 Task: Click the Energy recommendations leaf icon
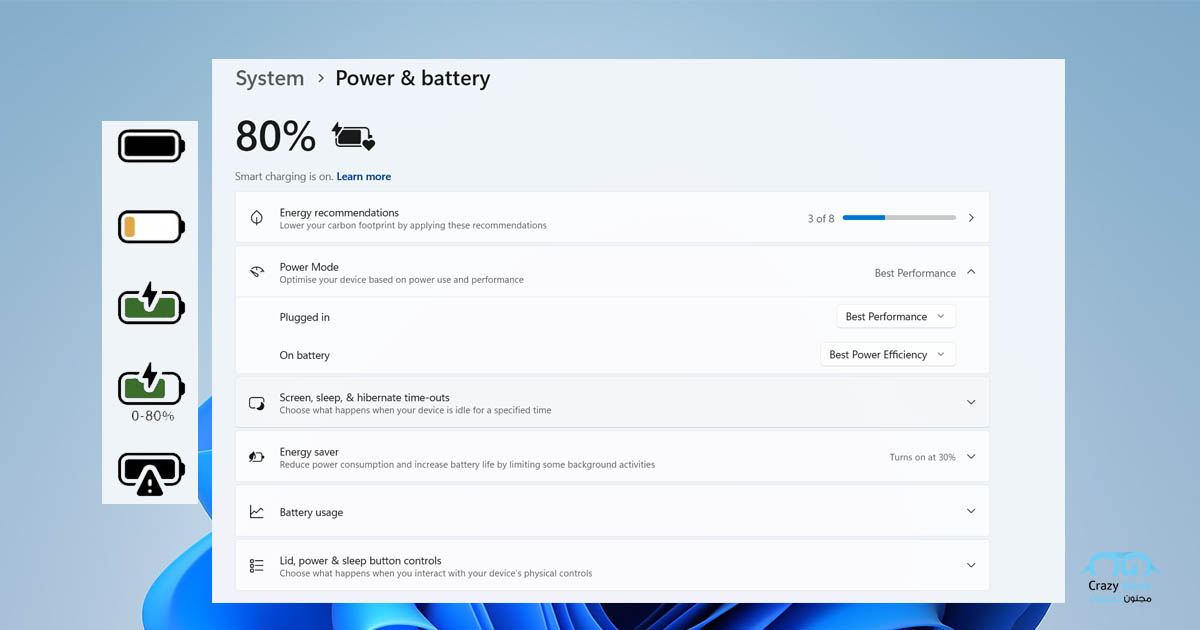pos(257,218)
